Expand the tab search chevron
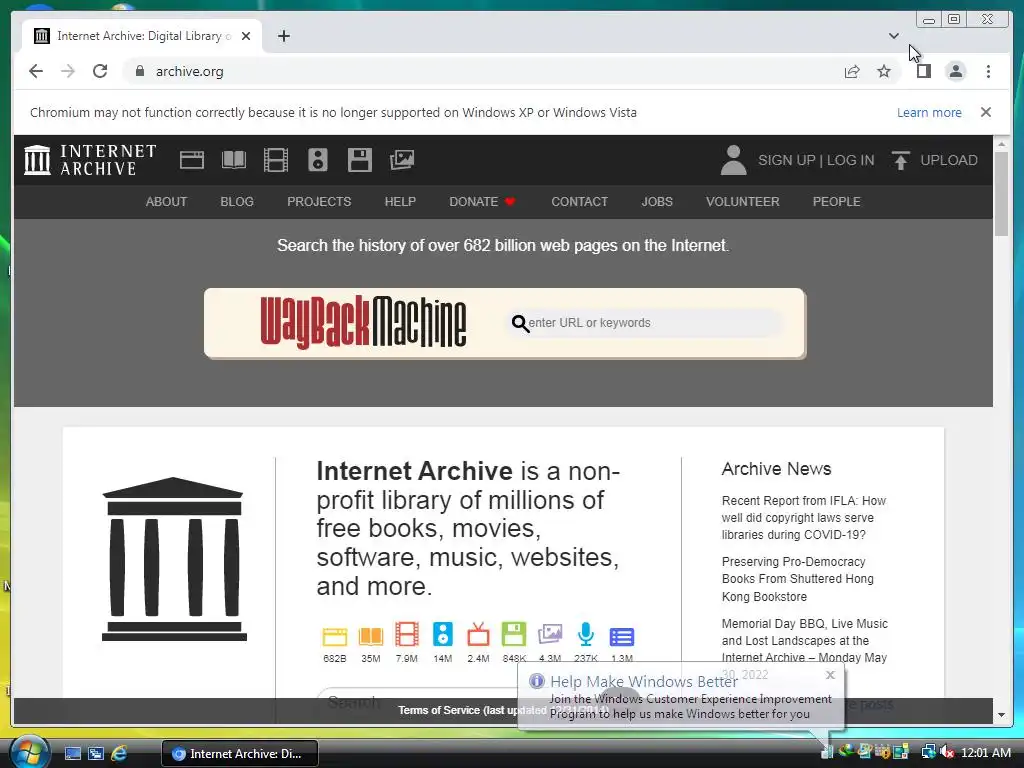This screenshot has width=1024, height=768. (893, 36)
